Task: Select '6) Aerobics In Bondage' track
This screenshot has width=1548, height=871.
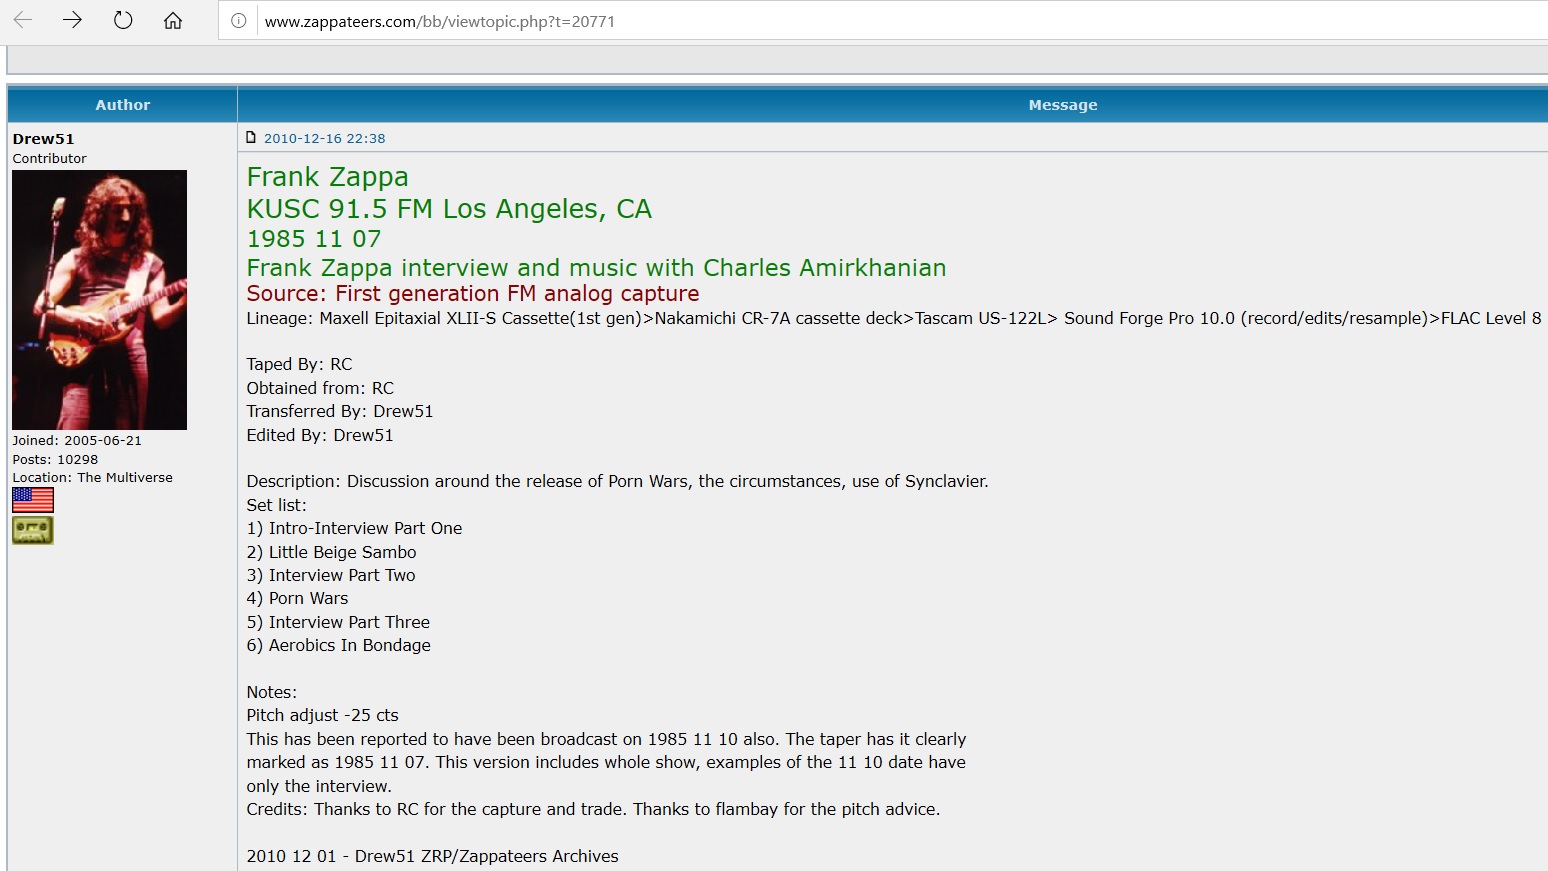Action: 339,645
